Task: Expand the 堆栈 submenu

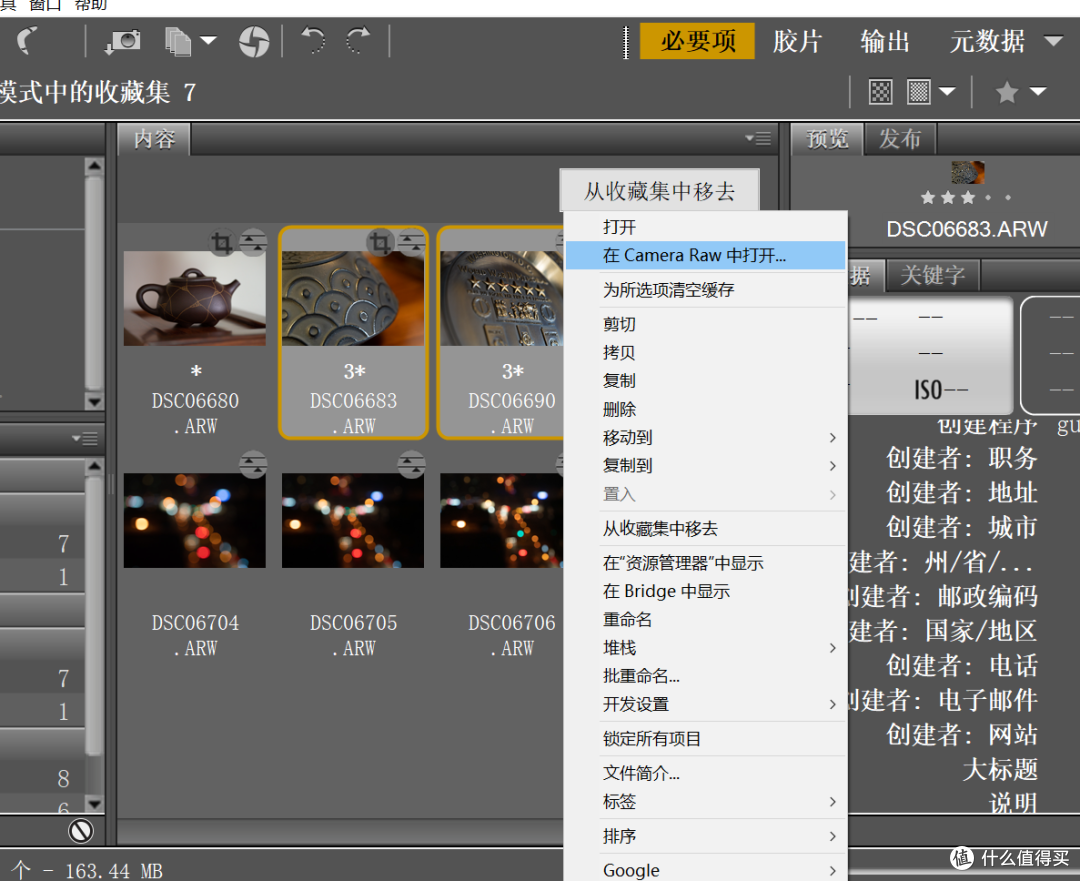Action: pyautogui.click(x=705, y=647)
